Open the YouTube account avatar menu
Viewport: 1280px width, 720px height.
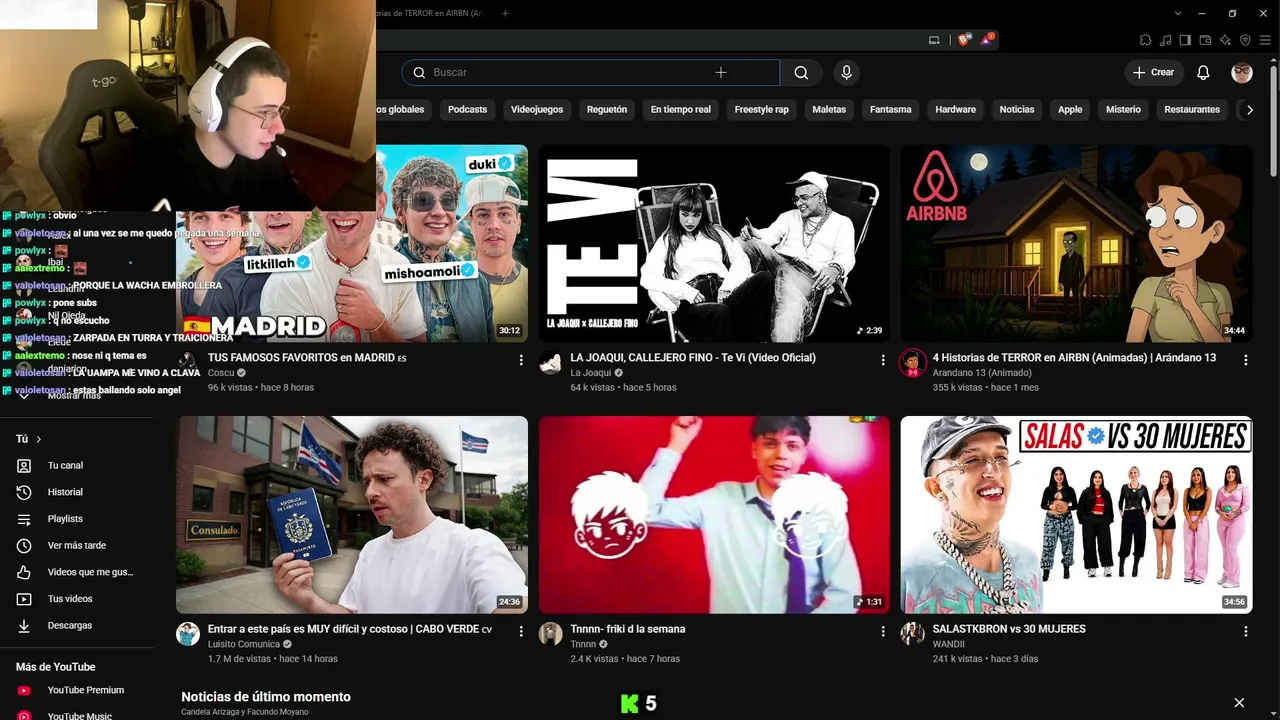(1242, 72)
